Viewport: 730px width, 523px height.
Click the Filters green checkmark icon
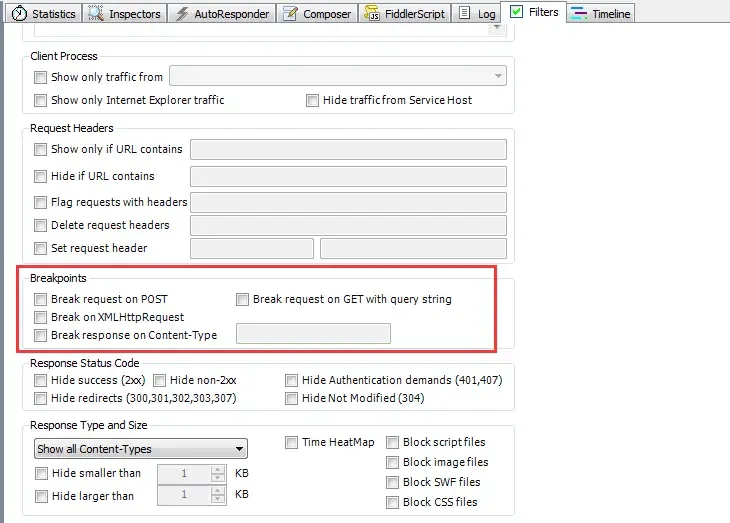pyautogui.click(x=516, y=12)
